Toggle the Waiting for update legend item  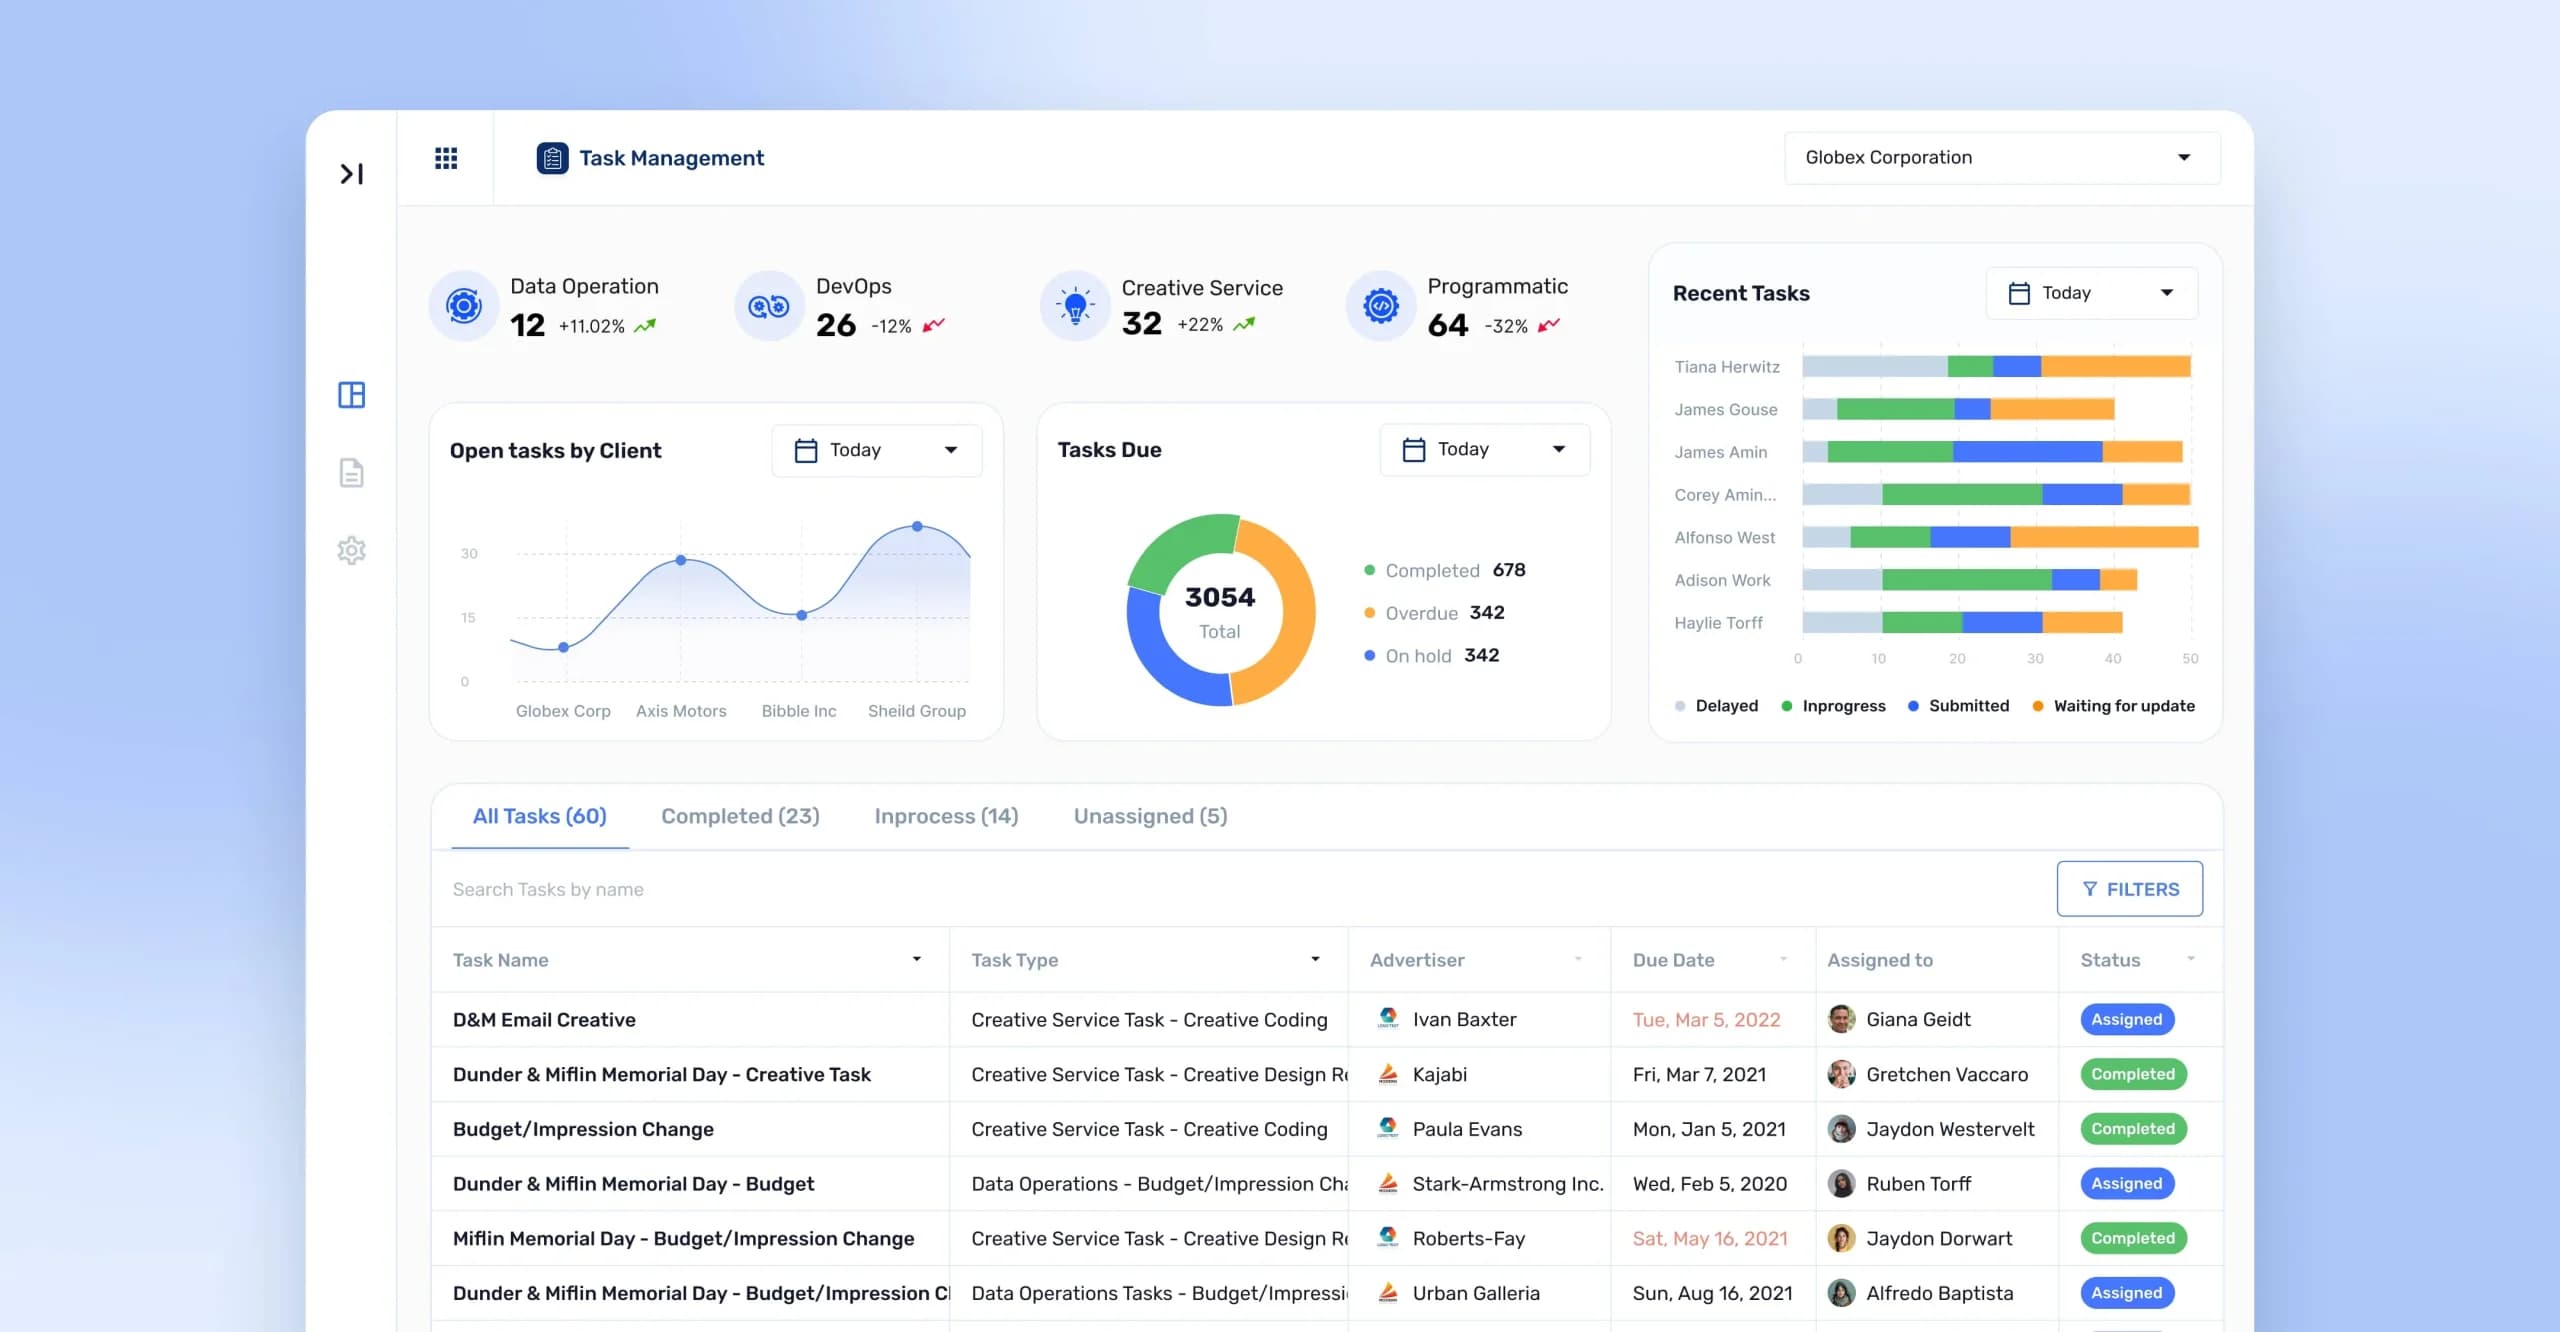(2113, 706)
